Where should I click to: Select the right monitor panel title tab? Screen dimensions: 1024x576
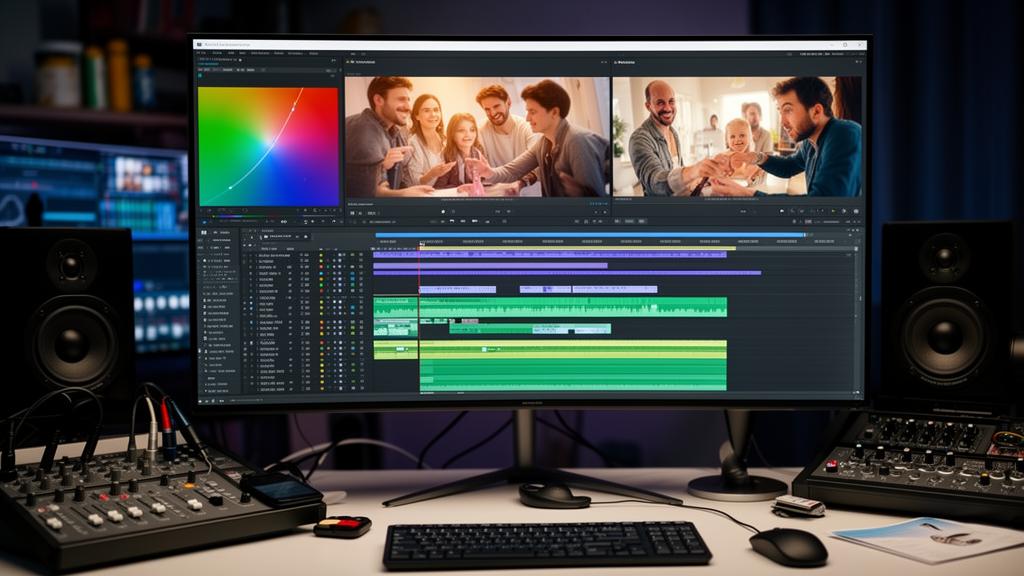point(625,62)
